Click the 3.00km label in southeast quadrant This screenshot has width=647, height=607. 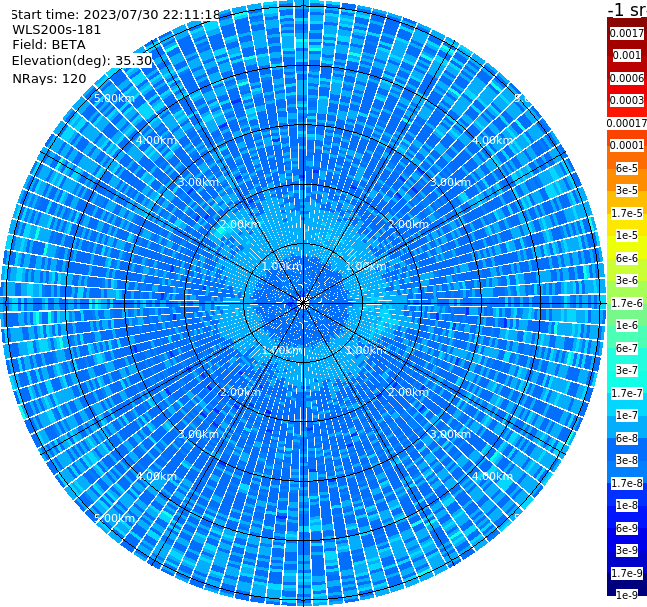[x=450, y=434]
